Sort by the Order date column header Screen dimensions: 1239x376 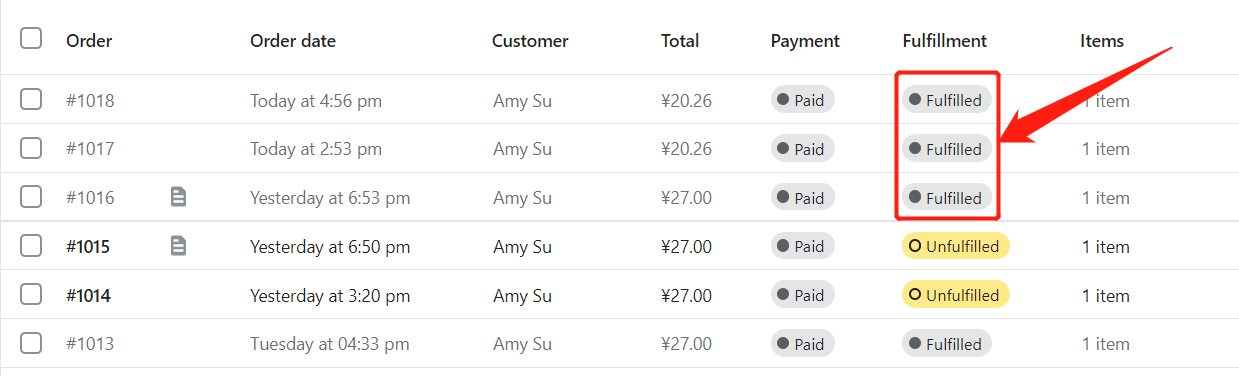click(293, 41)
